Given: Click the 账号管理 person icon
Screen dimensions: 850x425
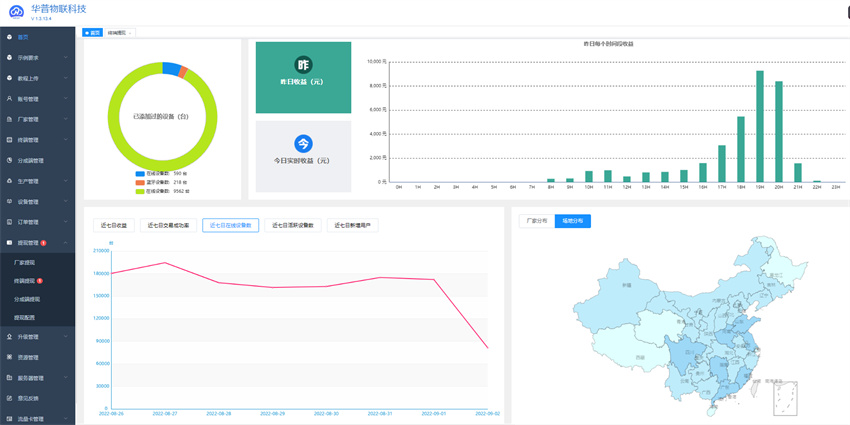Looking at the screenshot, I should [x=10, y=99].
